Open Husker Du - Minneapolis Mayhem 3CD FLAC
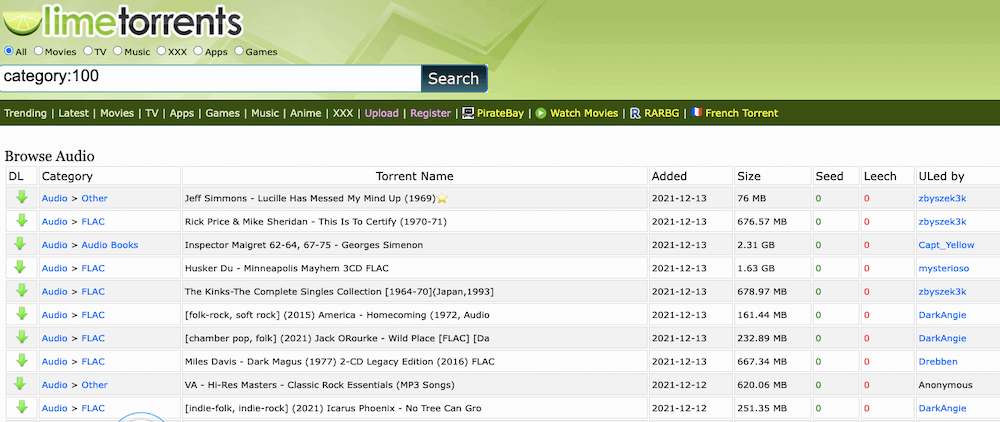 [x=286, y=268]
